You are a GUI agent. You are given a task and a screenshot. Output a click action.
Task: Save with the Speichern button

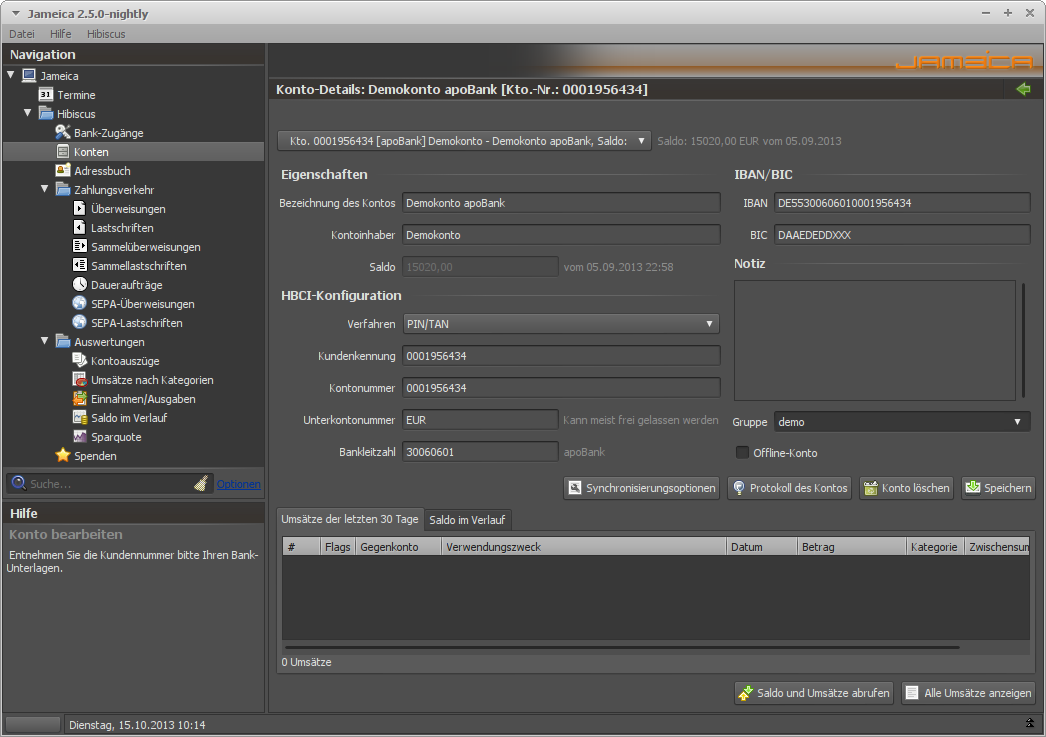[998, 488]
